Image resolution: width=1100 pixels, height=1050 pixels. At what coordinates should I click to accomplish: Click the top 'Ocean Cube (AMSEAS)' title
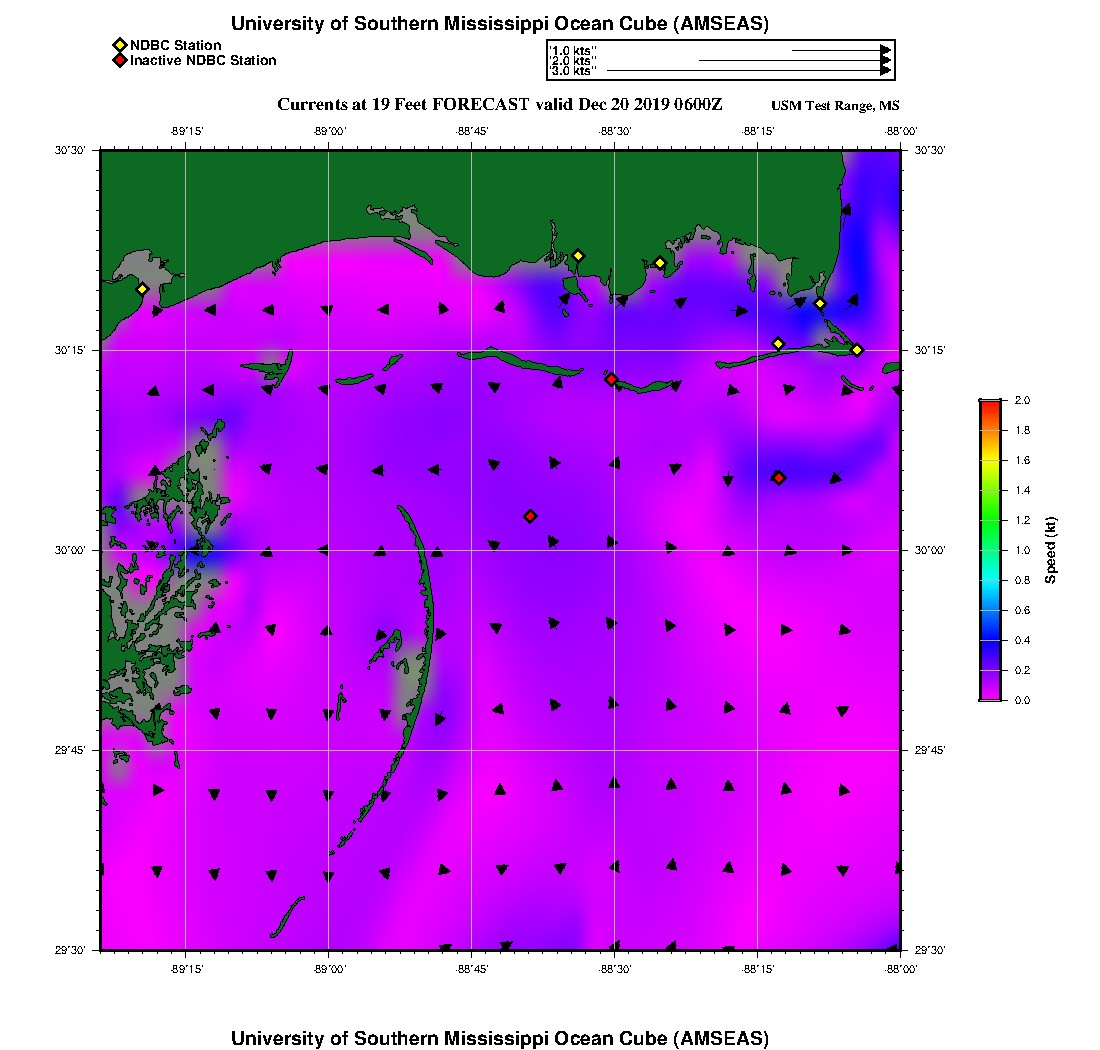[499, 24]
